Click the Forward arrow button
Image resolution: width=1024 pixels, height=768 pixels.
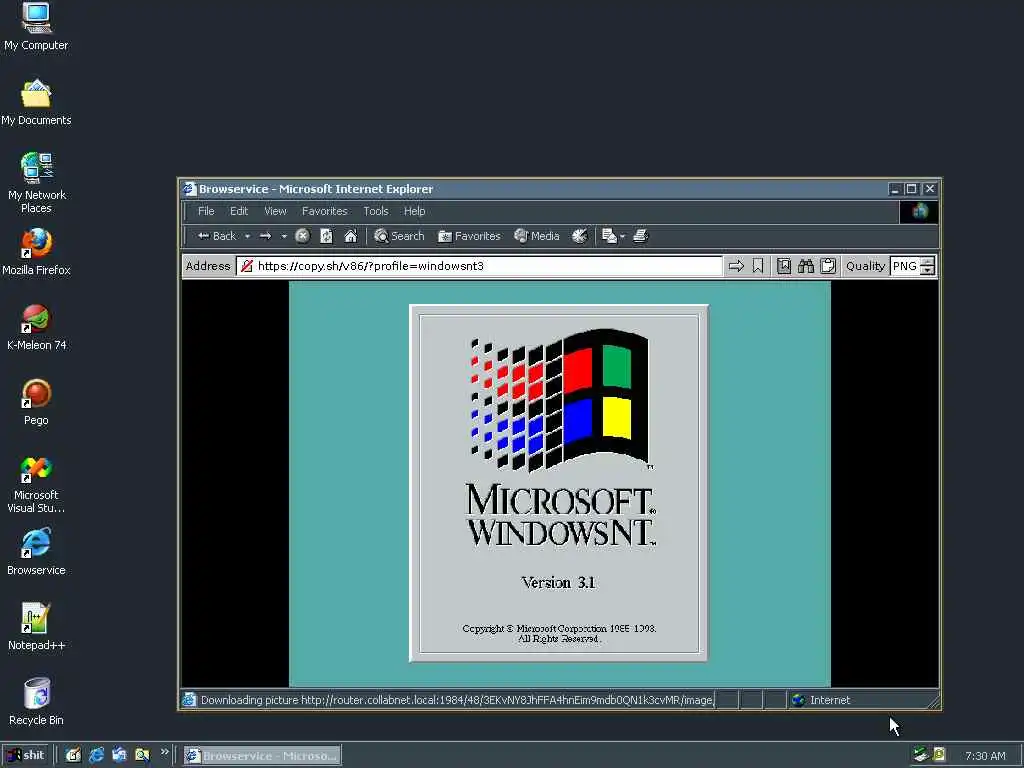pyautogui.click(x=265, y=236)
